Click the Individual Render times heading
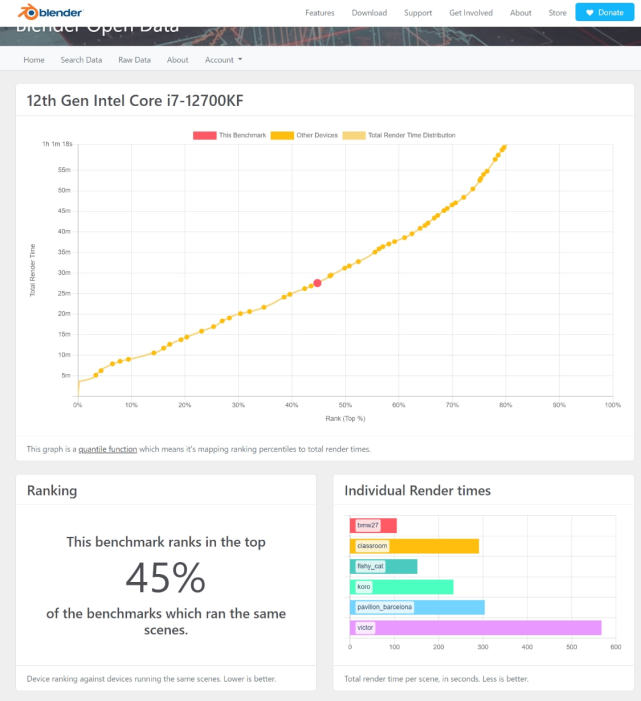Image resolution: width=641 pixels, height=701 pixels. (417, 491)
